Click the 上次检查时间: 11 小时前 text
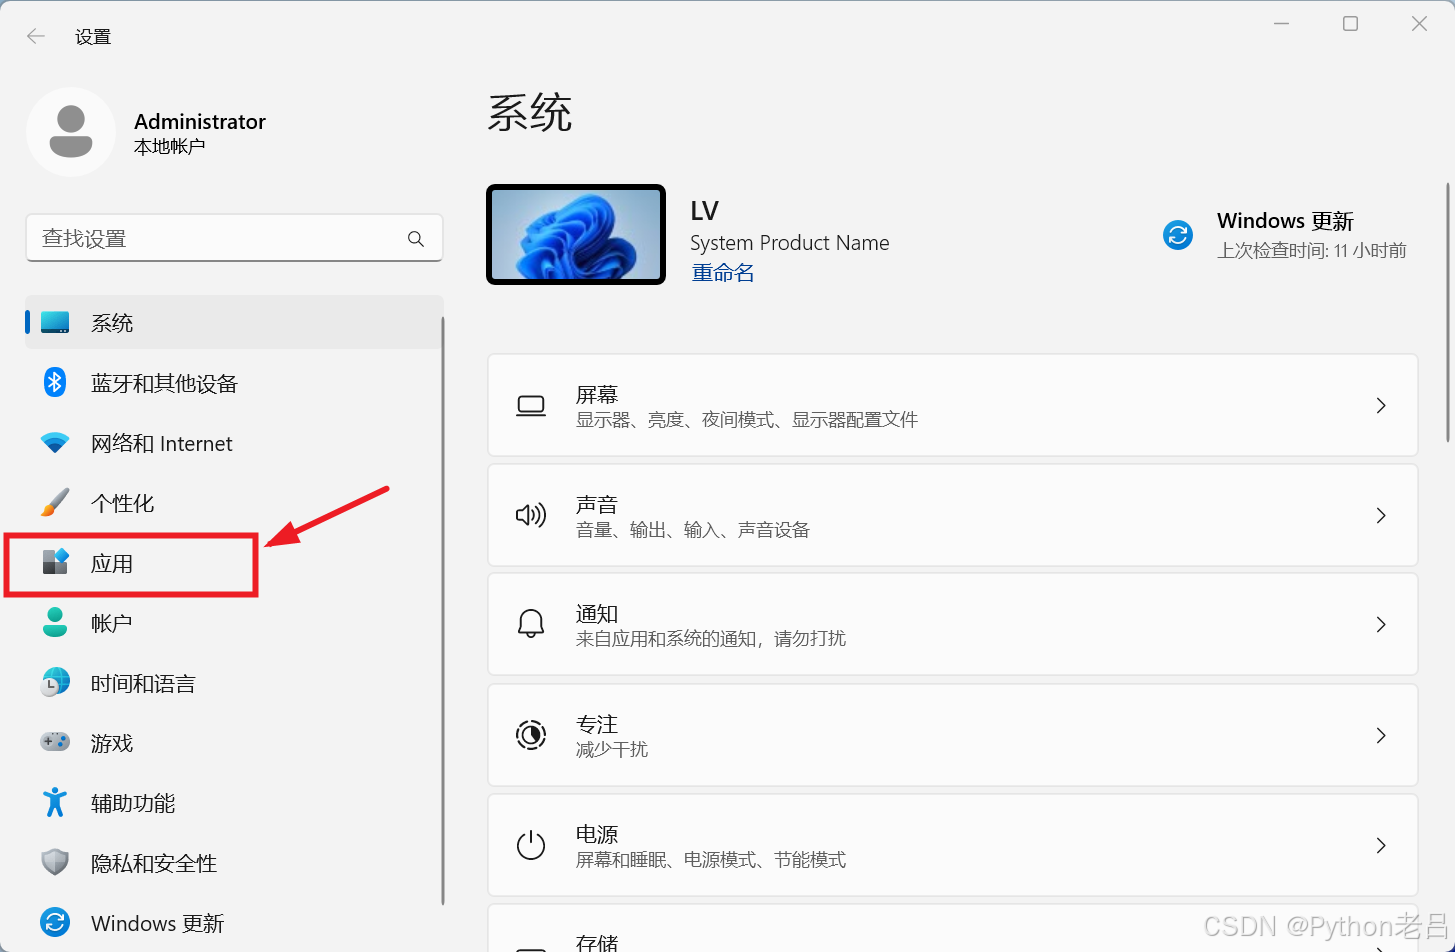This screenshot has height=952, width=1455. pyautogui.click(x=1312, y=251)
